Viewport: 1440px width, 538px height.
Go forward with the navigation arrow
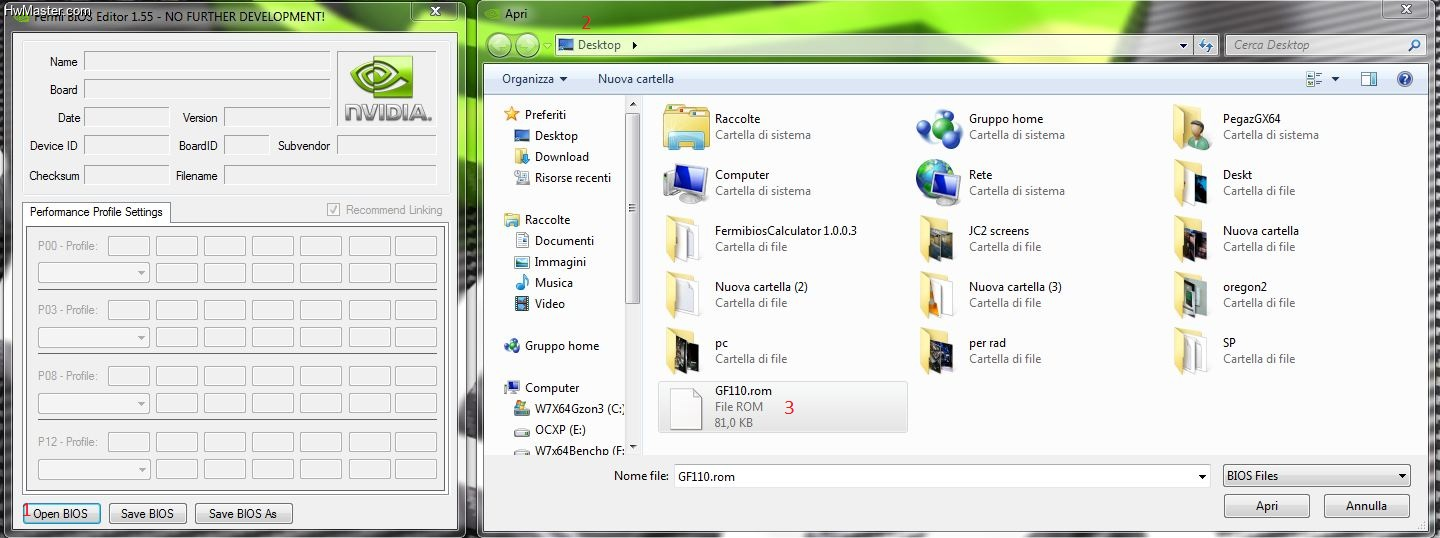[527, 45]
